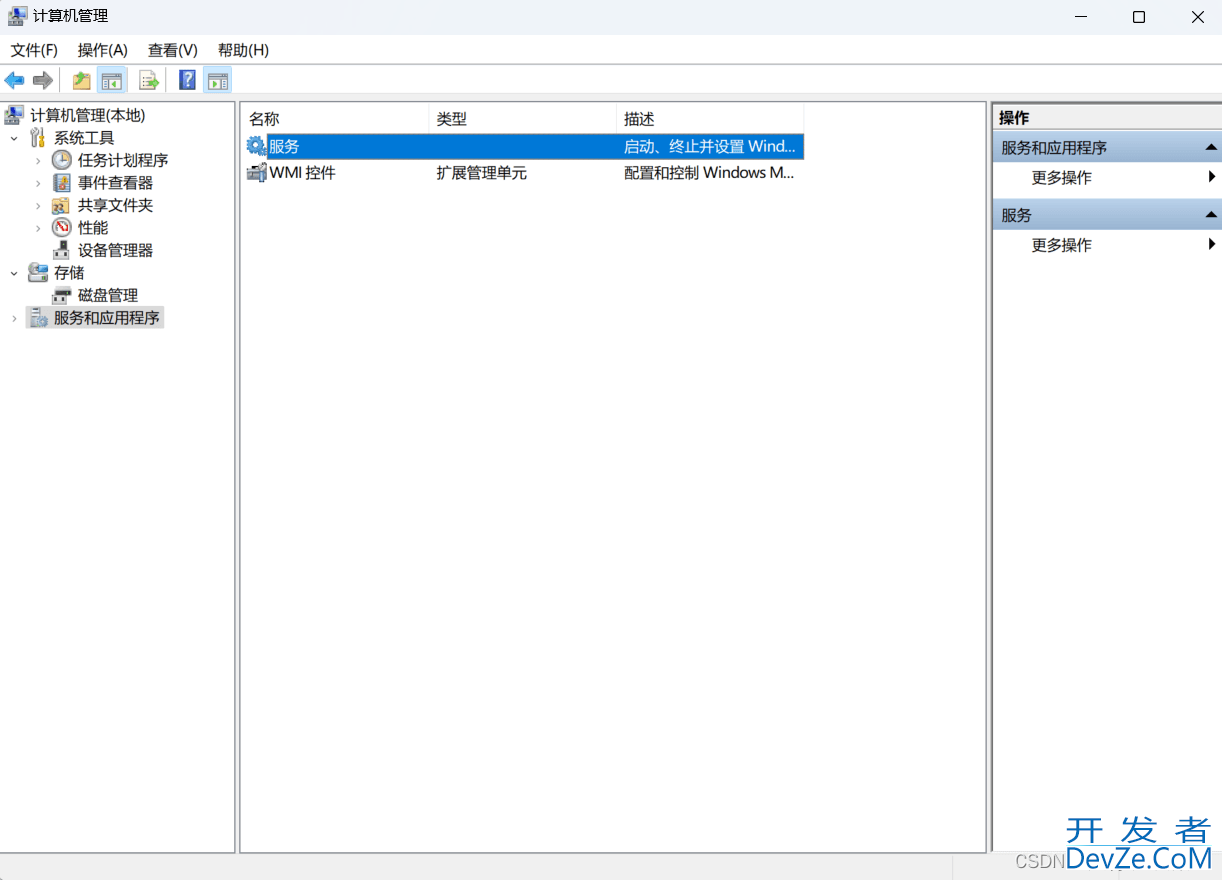
Task: Select the 任务计划程序 clock icon
Action: (62, 160)
